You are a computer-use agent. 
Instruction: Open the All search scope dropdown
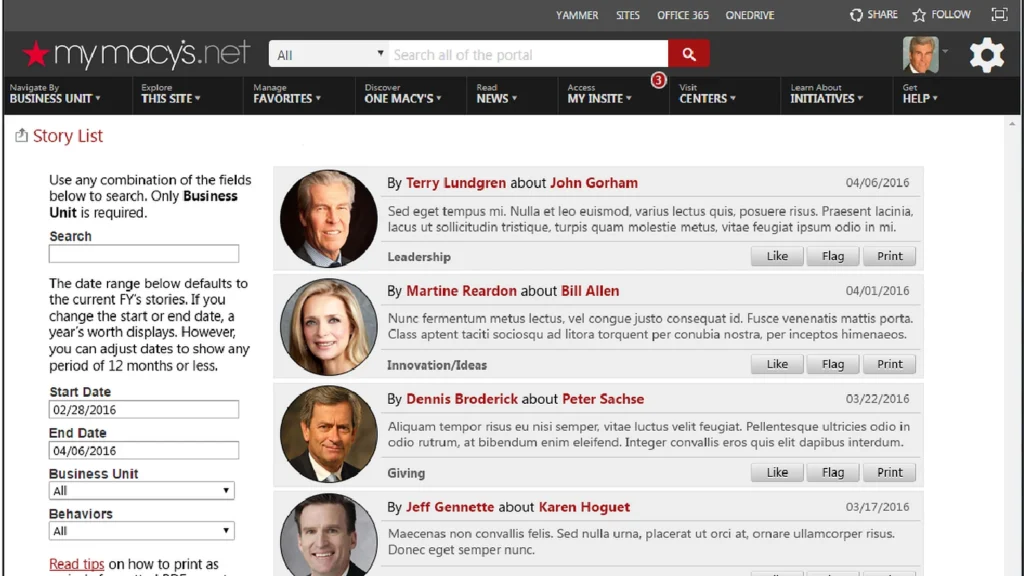(x=329, y=54)
